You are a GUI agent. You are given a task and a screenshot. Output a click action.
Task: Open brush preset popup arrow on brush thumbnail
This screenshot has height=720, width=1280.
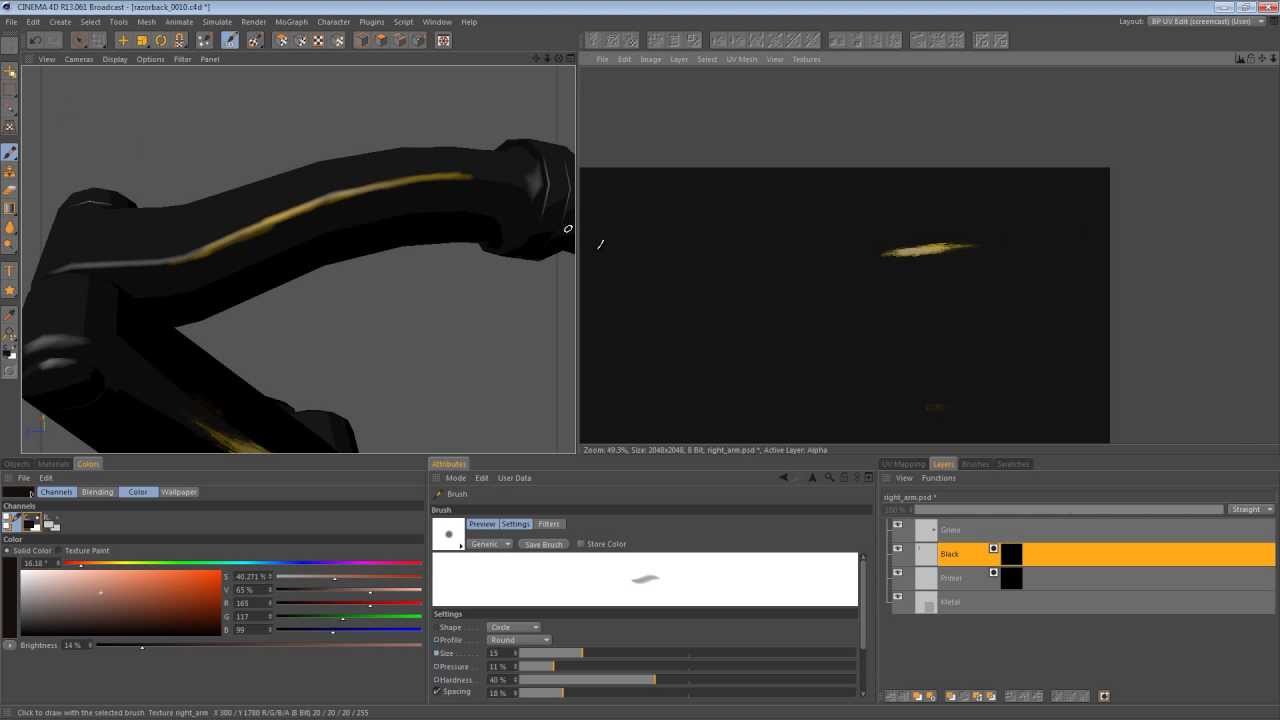(x=461, y=546)
